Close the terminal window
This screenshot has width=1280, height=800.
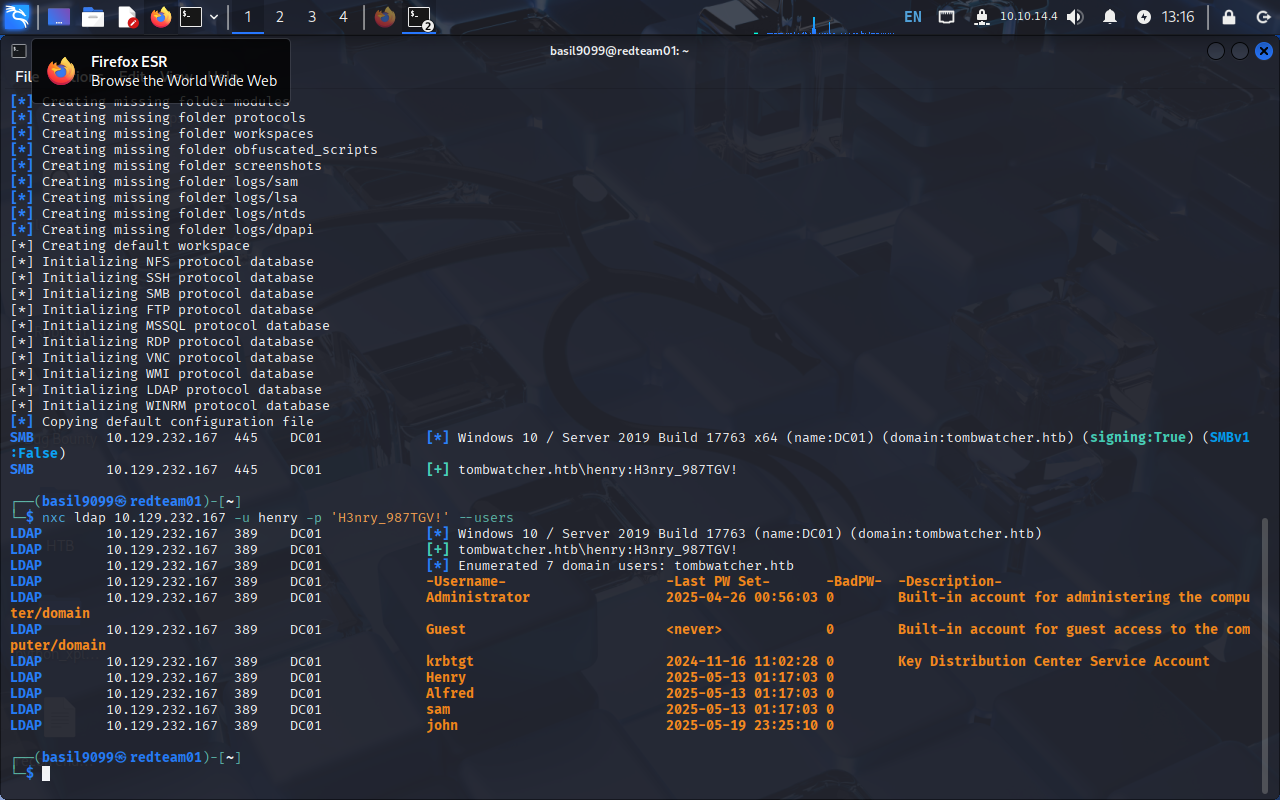[1264, 51]
